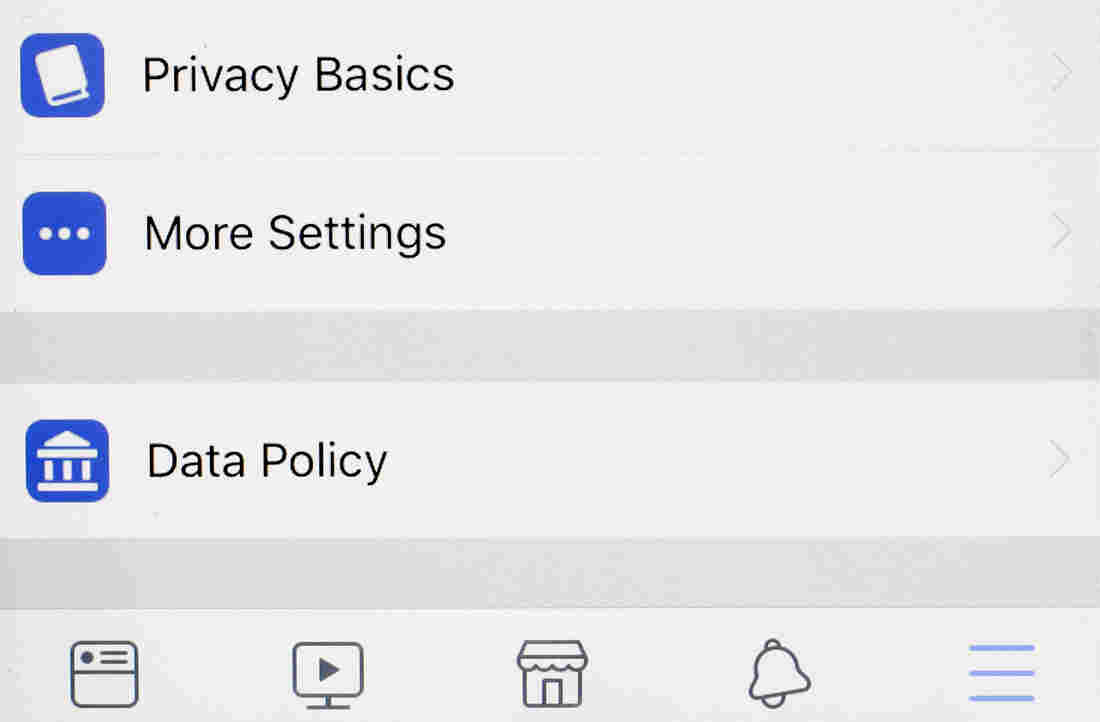
Task: Select the hamburger menu tab
Action: click(1002, 673)
